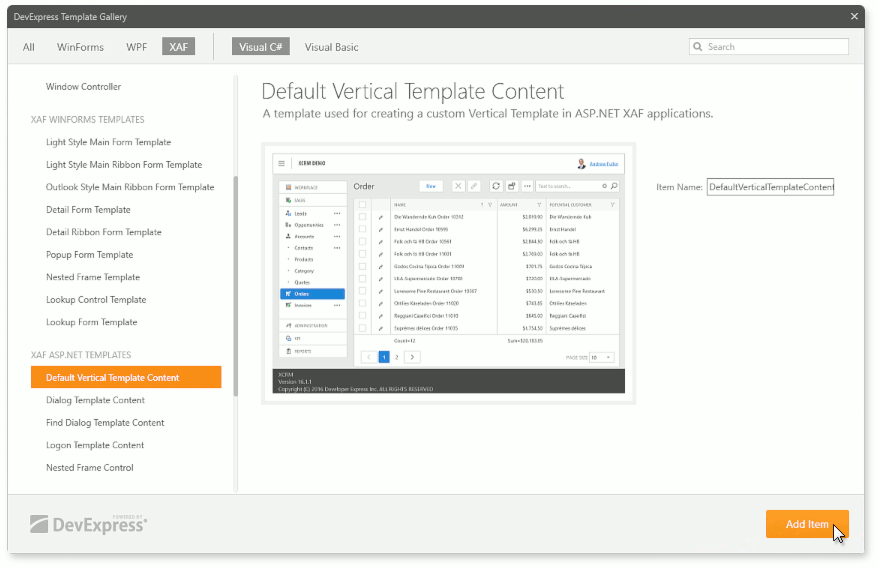Click the Item Name text field
878x569 pixels.
click(x=770, y=187)
